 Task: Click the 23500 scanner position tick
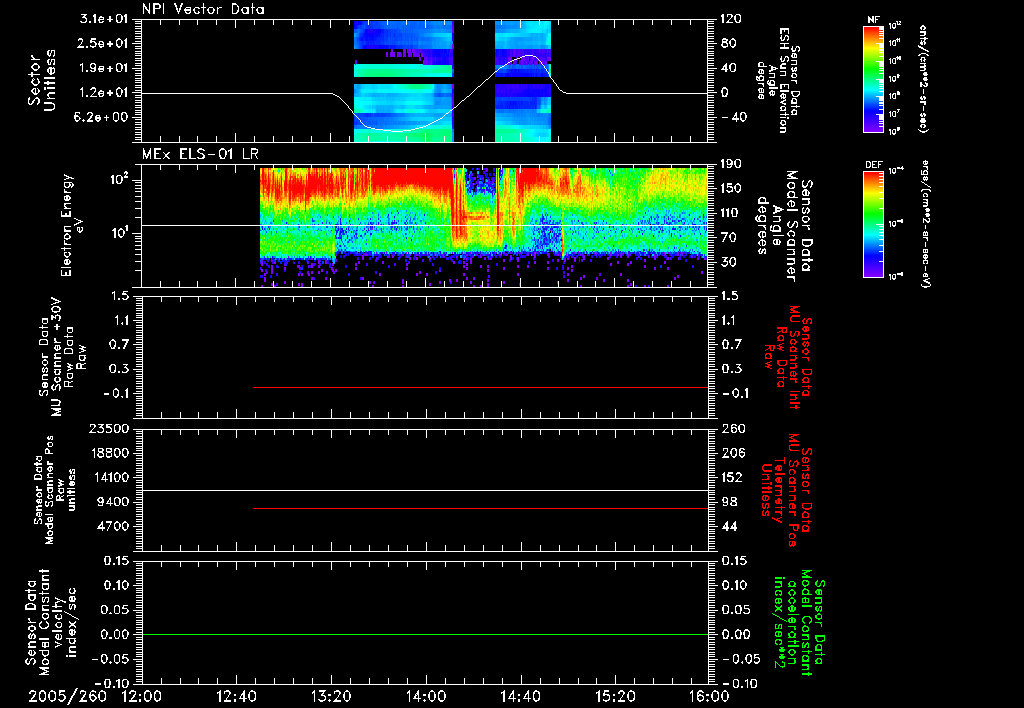click(x=110, y=428)
